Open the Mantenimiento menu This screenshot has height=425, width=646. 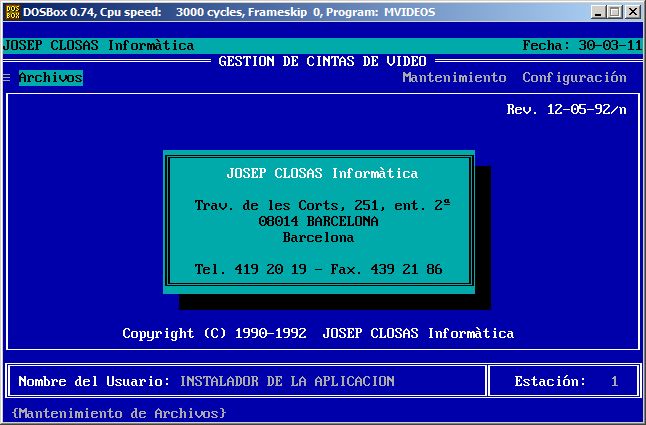454,78
